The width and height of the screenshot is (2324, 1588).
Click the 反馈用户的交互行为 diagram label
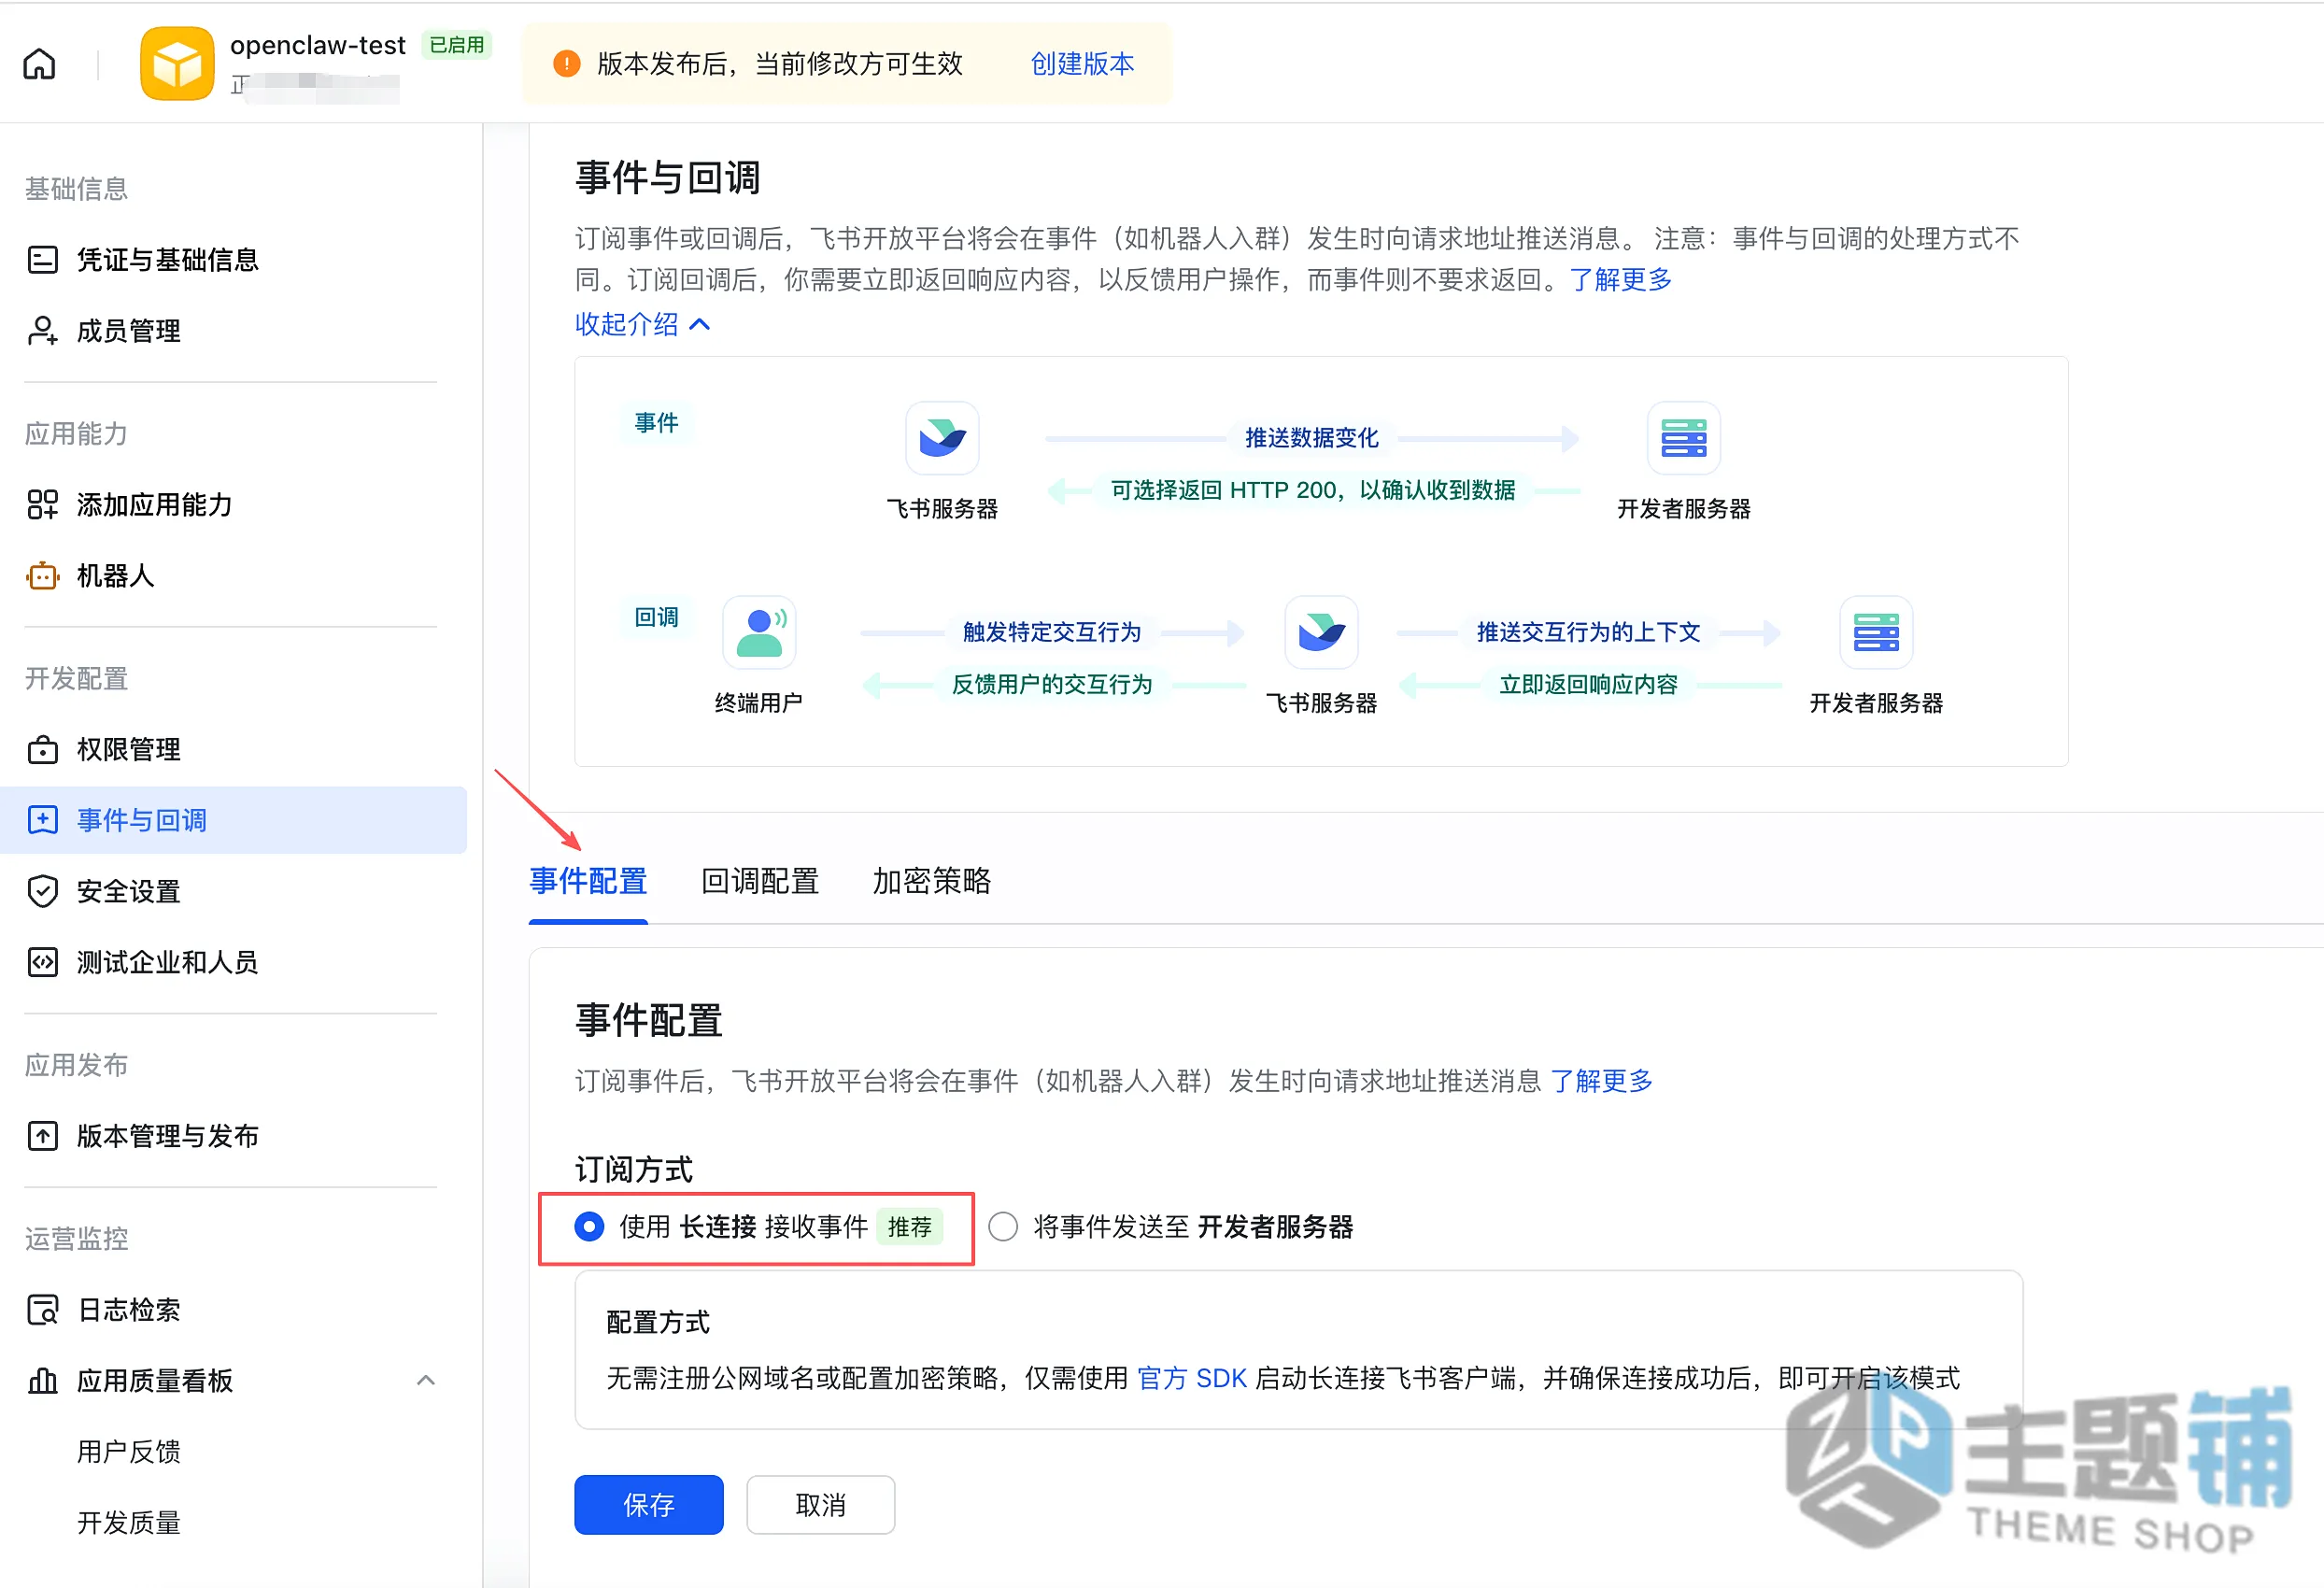[x=1052, y=685]
